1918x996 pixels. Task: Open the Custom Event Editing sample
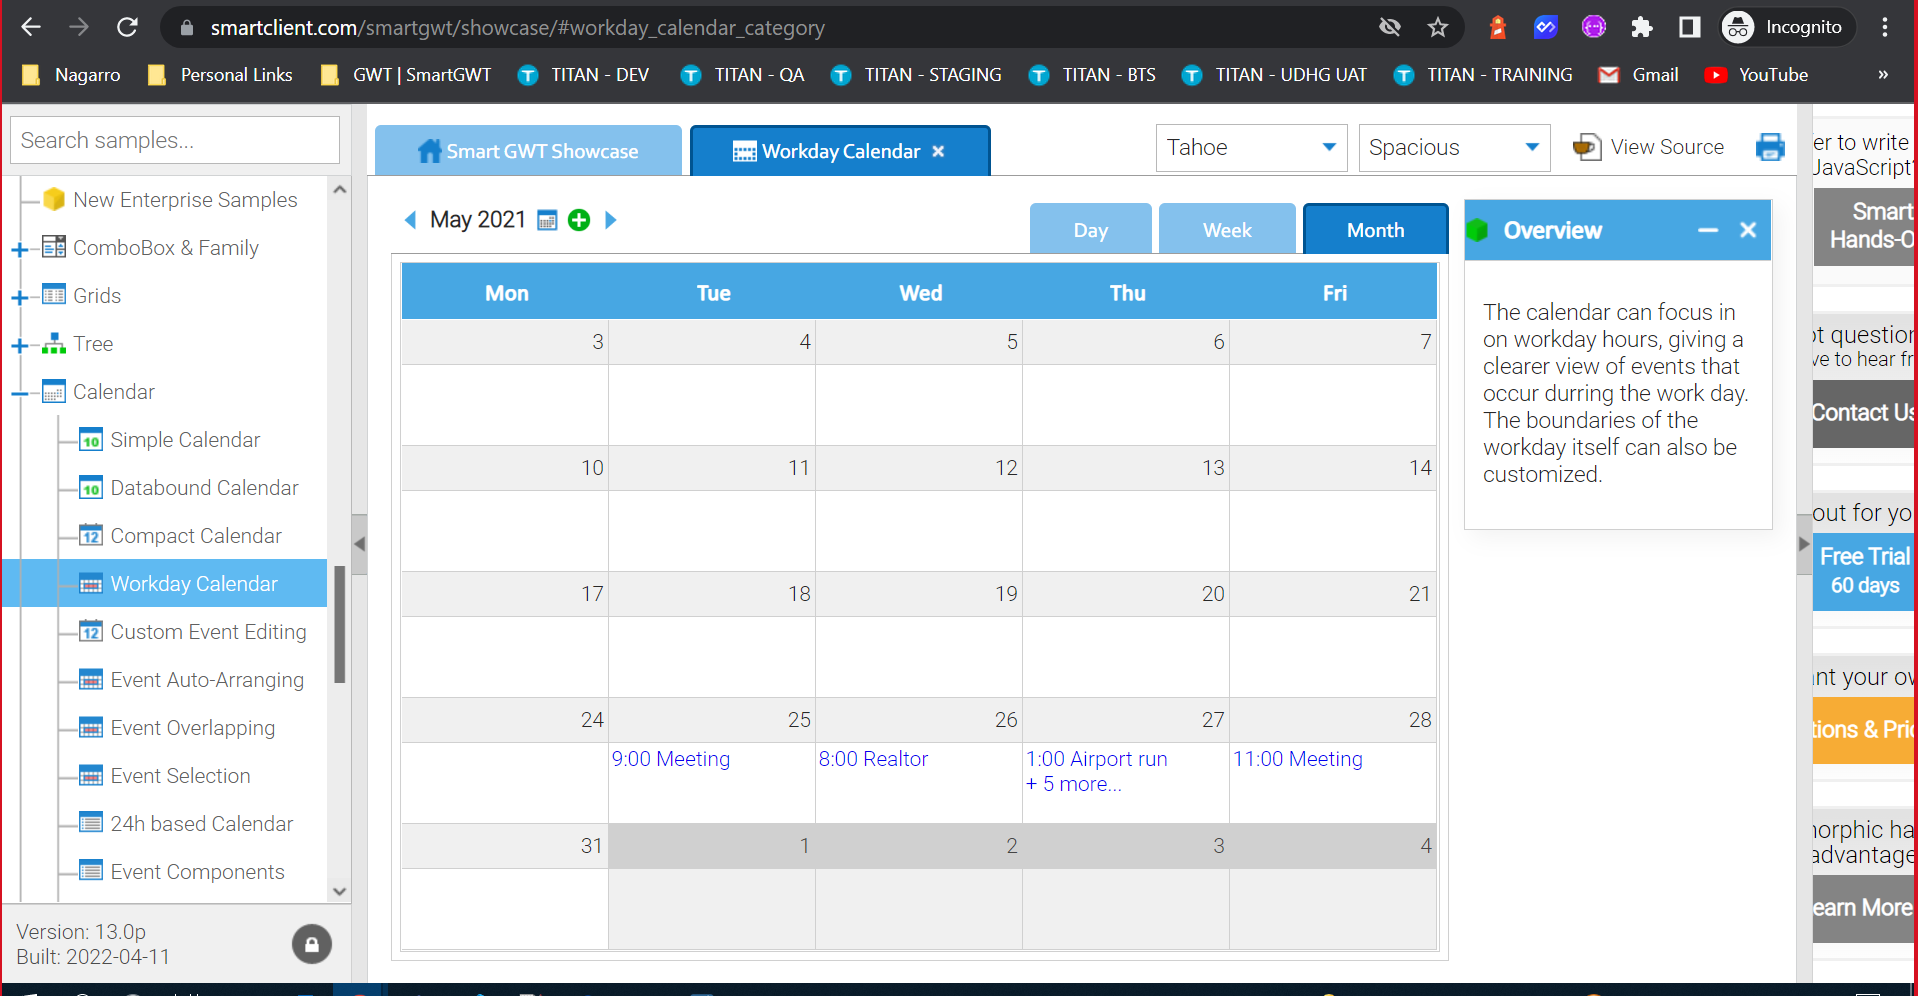(x=208, y=632)
